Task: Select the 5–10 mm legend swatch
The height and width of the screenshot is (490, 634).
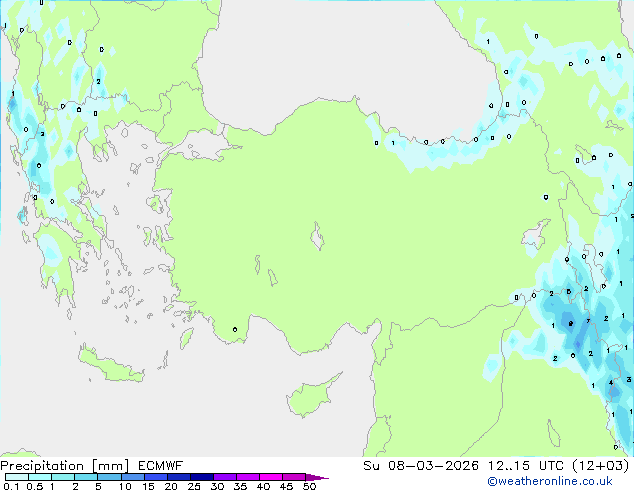Action: 109,477
